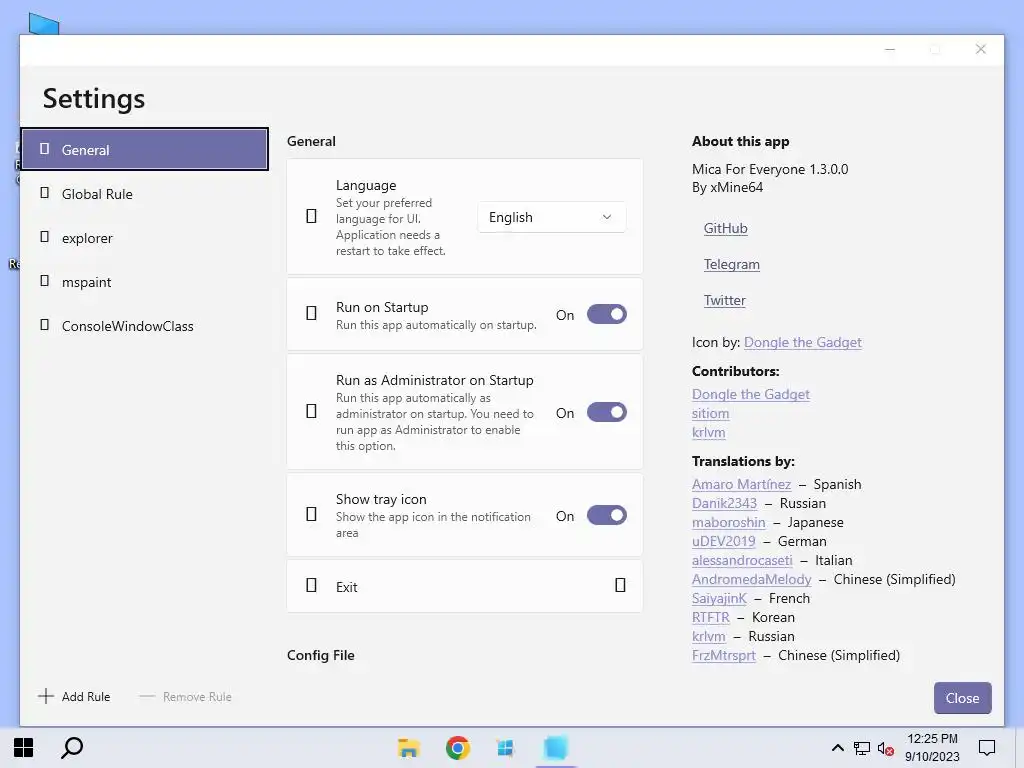Click the Show tray icon setting icon
The height and width of the screenshot is (768, 1024).
click(312, 515)
